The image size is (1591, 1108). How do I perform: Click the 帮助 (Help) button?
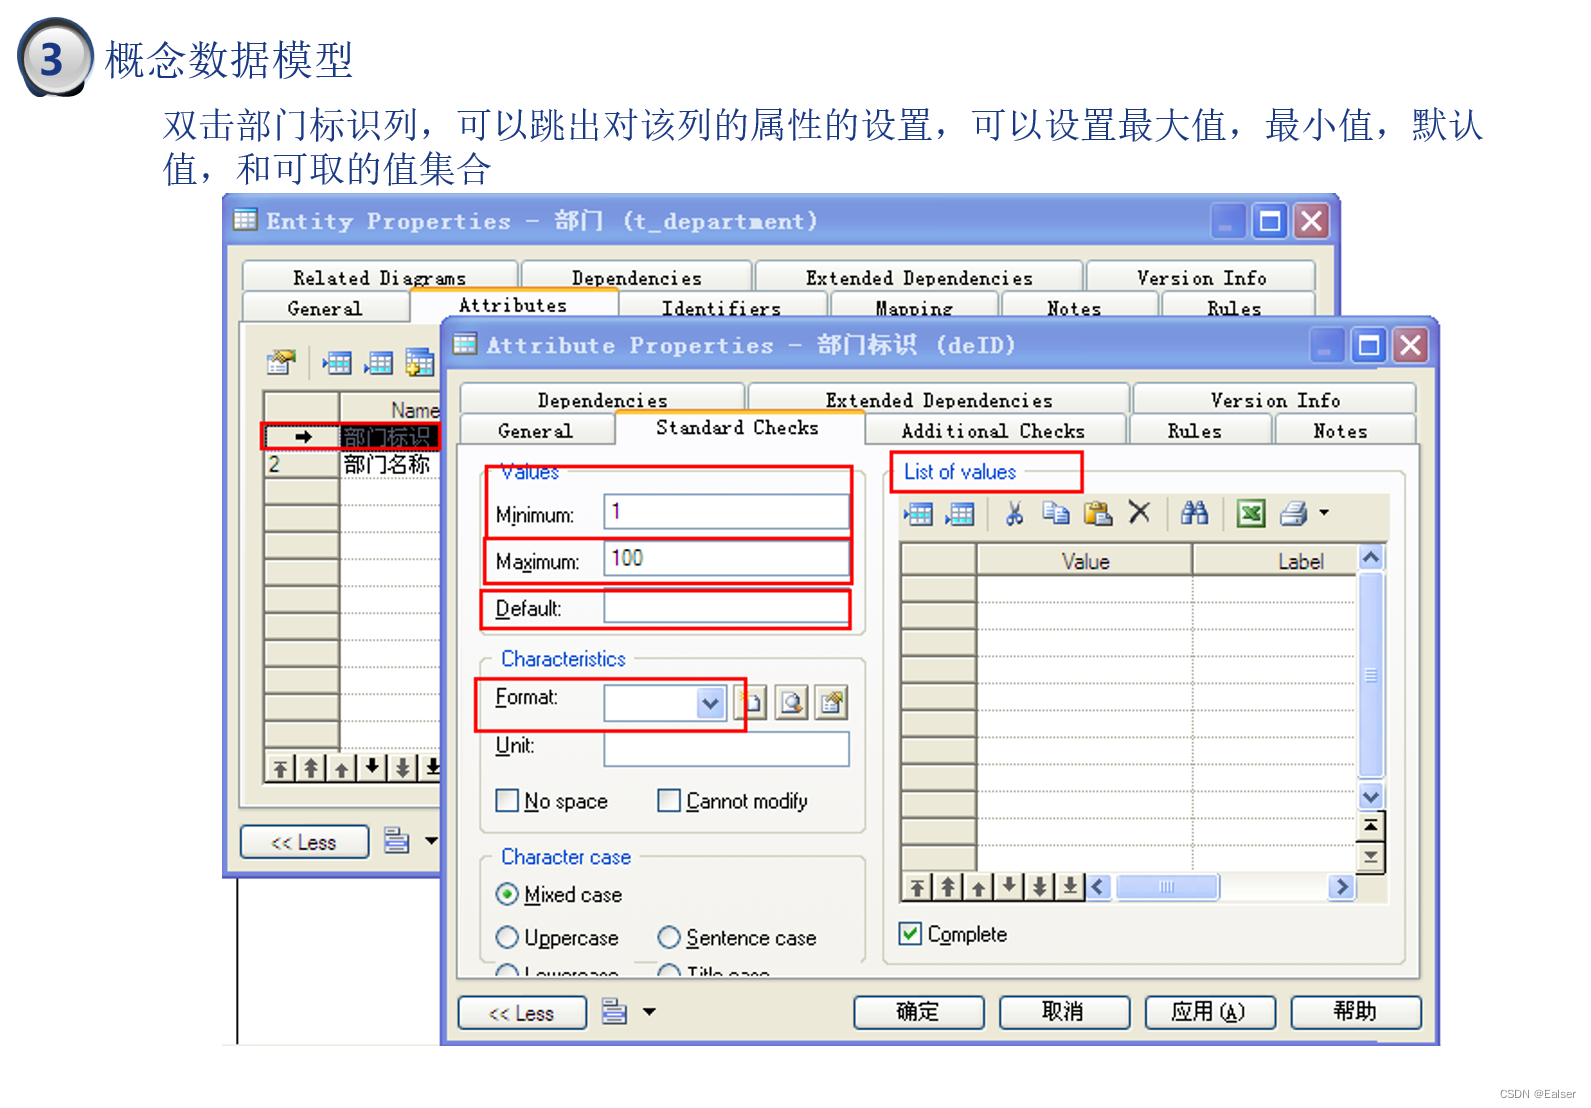coord(1355,1012)
